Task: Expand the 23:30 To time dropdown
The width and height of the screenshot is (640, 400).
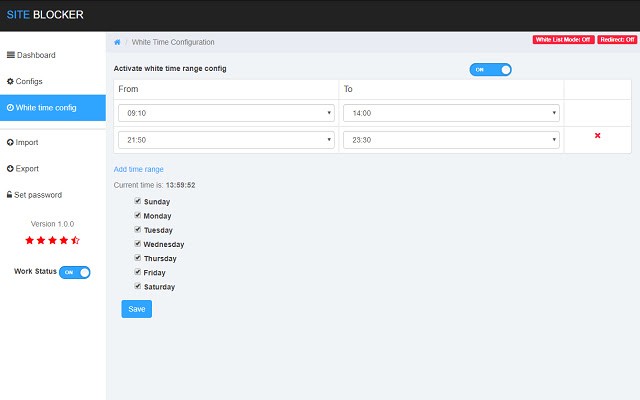Action: [x=451, y=141]
